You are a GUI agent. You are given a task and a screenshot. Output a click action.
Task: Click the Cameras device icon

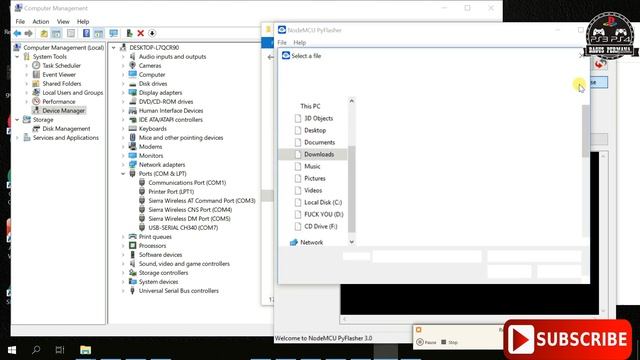tap(133, 65)
